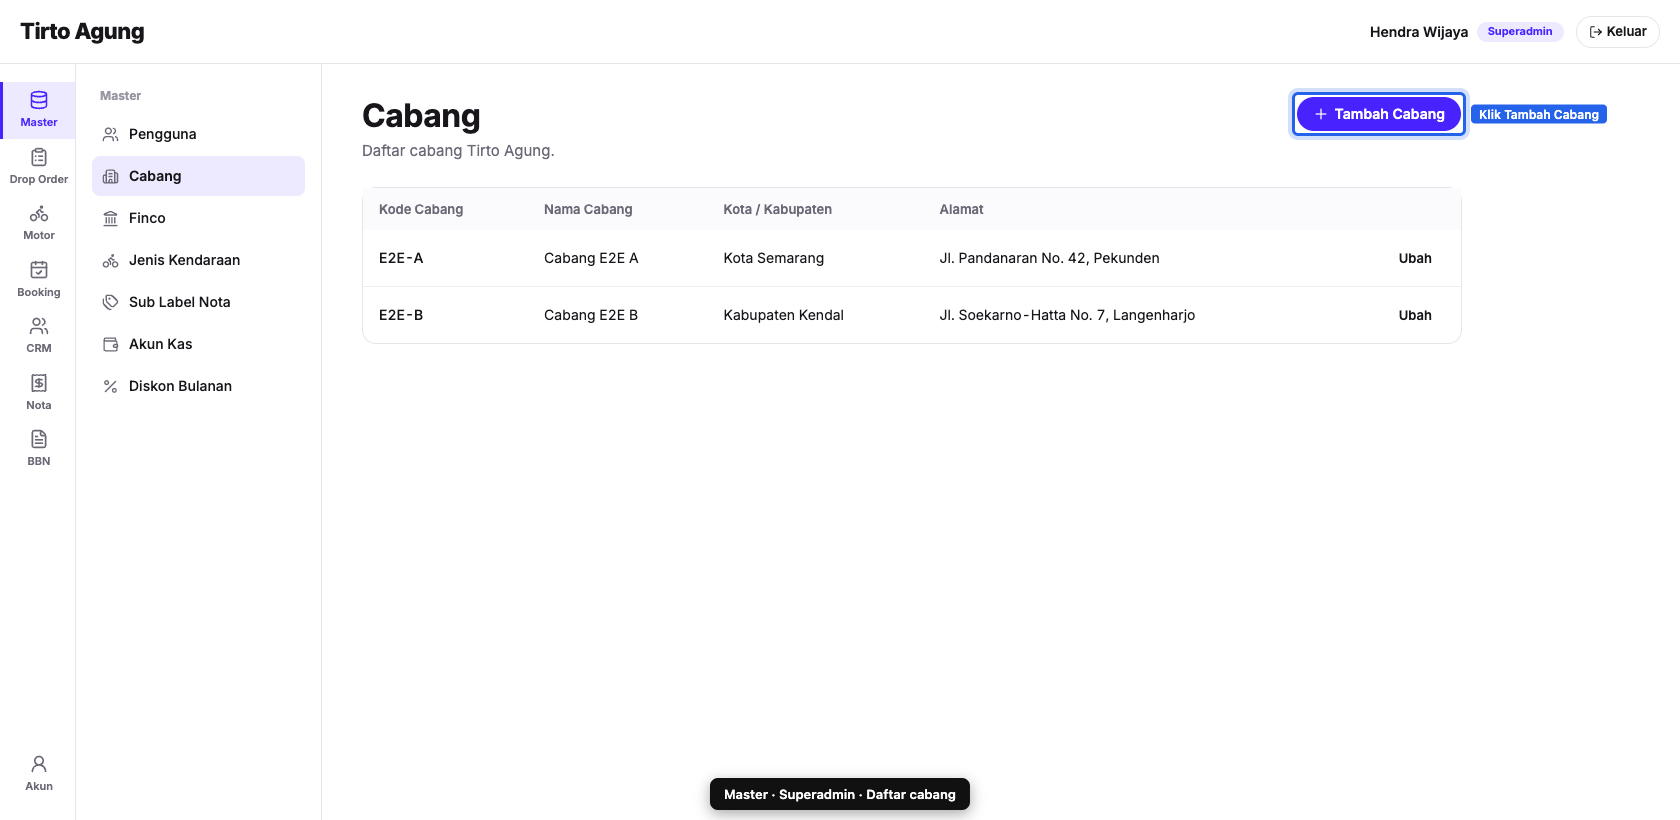Open the Motor section icon
The height and width of the screenshot is (820, 1680).
39,214
